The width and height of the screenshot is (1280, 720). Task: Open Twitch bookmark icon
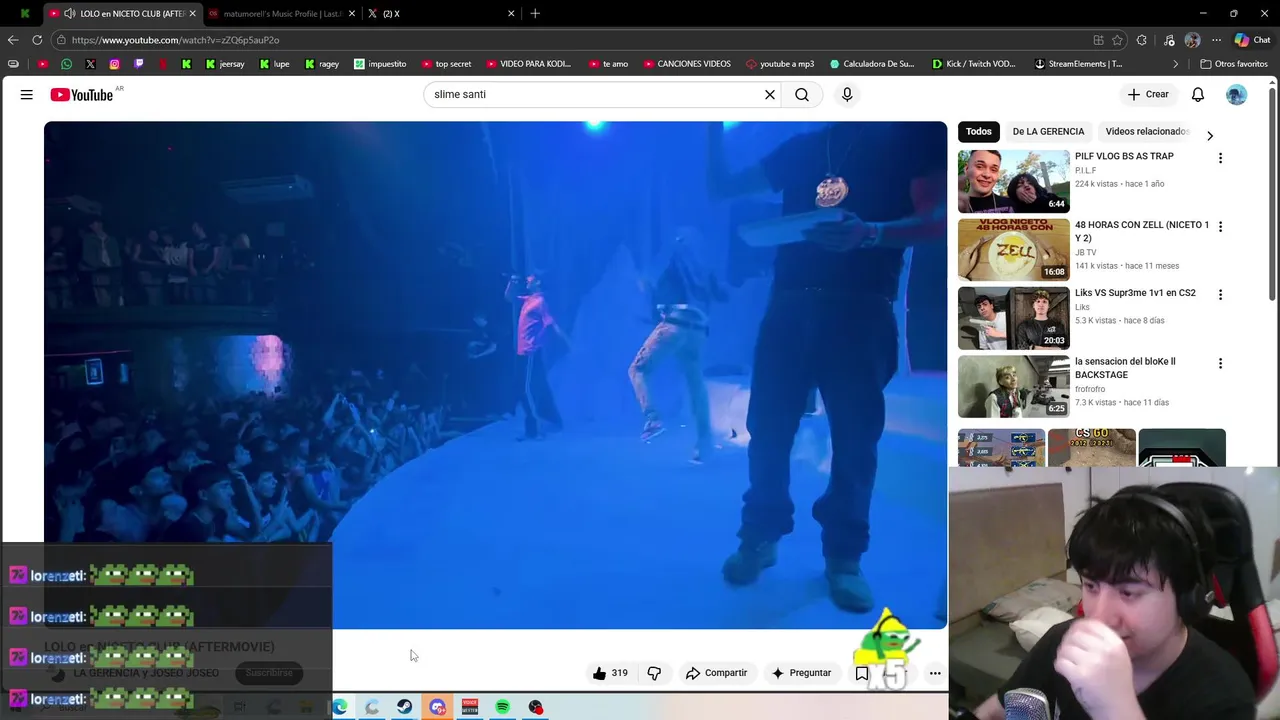coord(138,64)
